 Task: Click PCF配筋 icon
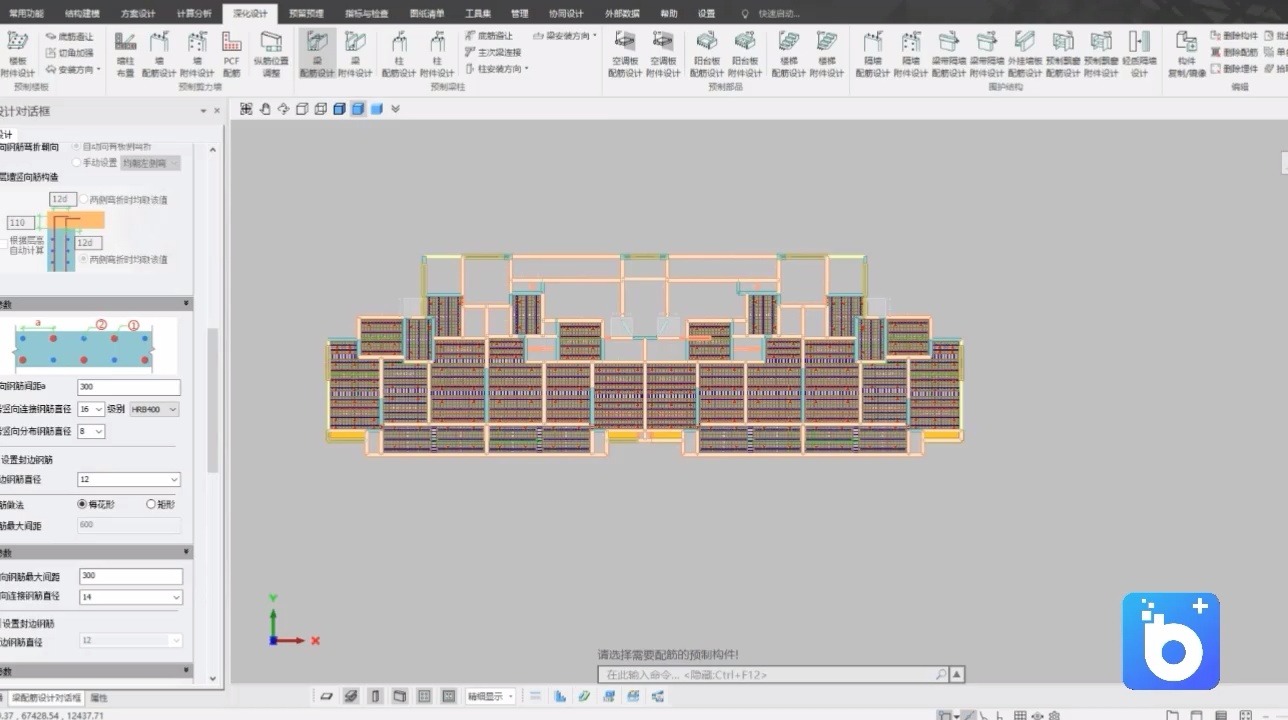pos(232,53)
